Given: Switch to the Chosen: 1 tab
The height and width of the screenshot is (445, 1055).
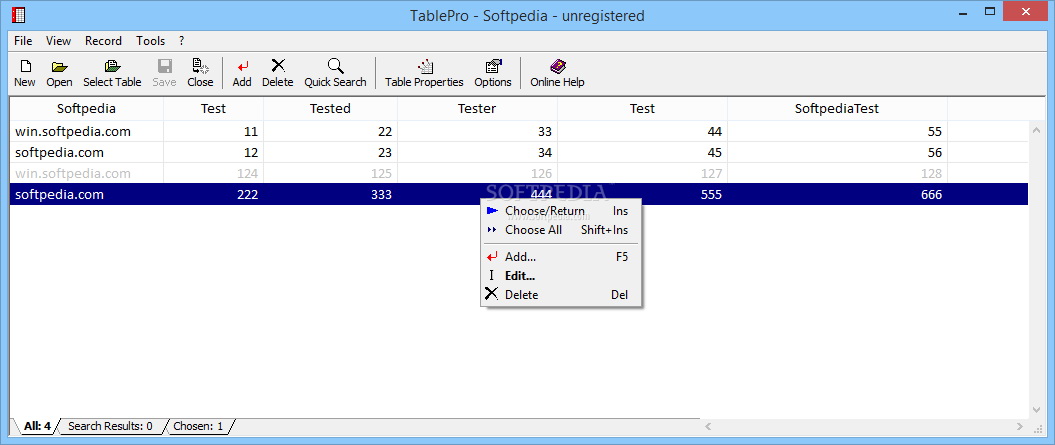Looking at the screenshot, I should click(x=198, y=426).
